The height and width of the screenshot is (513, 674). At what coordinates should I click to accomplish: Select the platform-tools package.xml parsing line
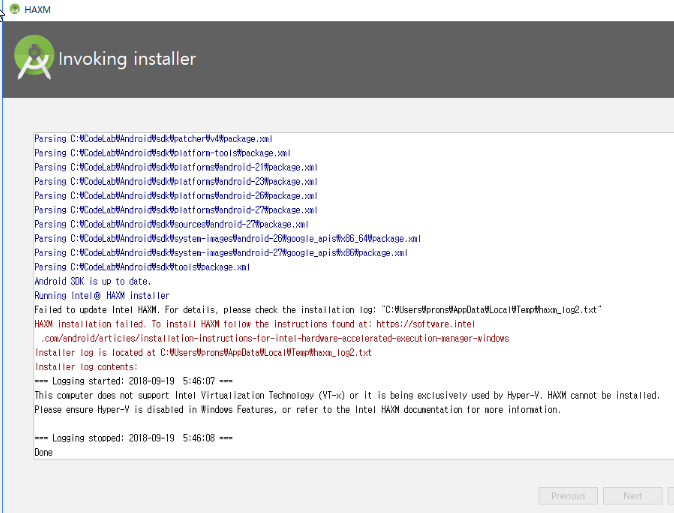(x=162, y=153)
